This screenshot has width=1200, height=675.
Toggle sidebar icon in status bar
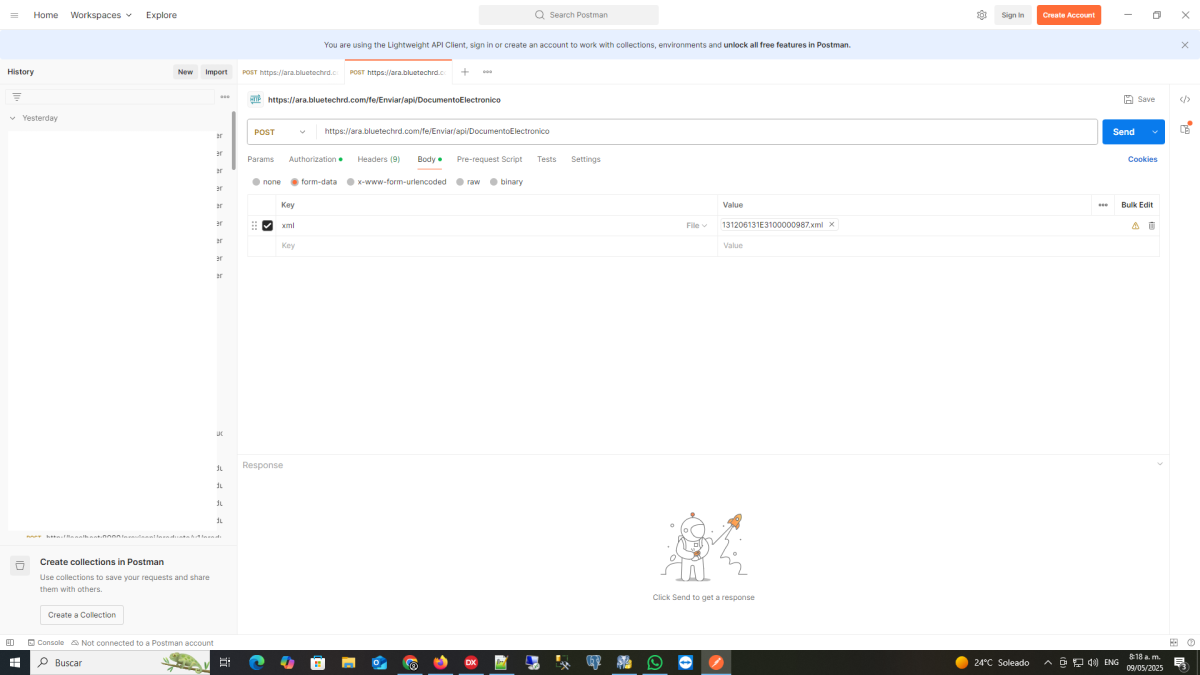click(x=10, y=642)
